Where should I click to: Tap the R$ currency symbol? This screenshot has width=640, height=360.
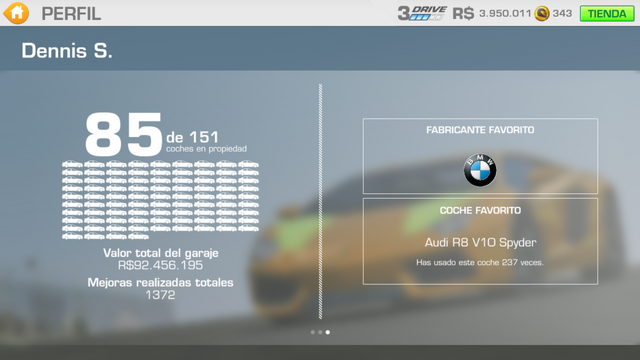[463, 13]
